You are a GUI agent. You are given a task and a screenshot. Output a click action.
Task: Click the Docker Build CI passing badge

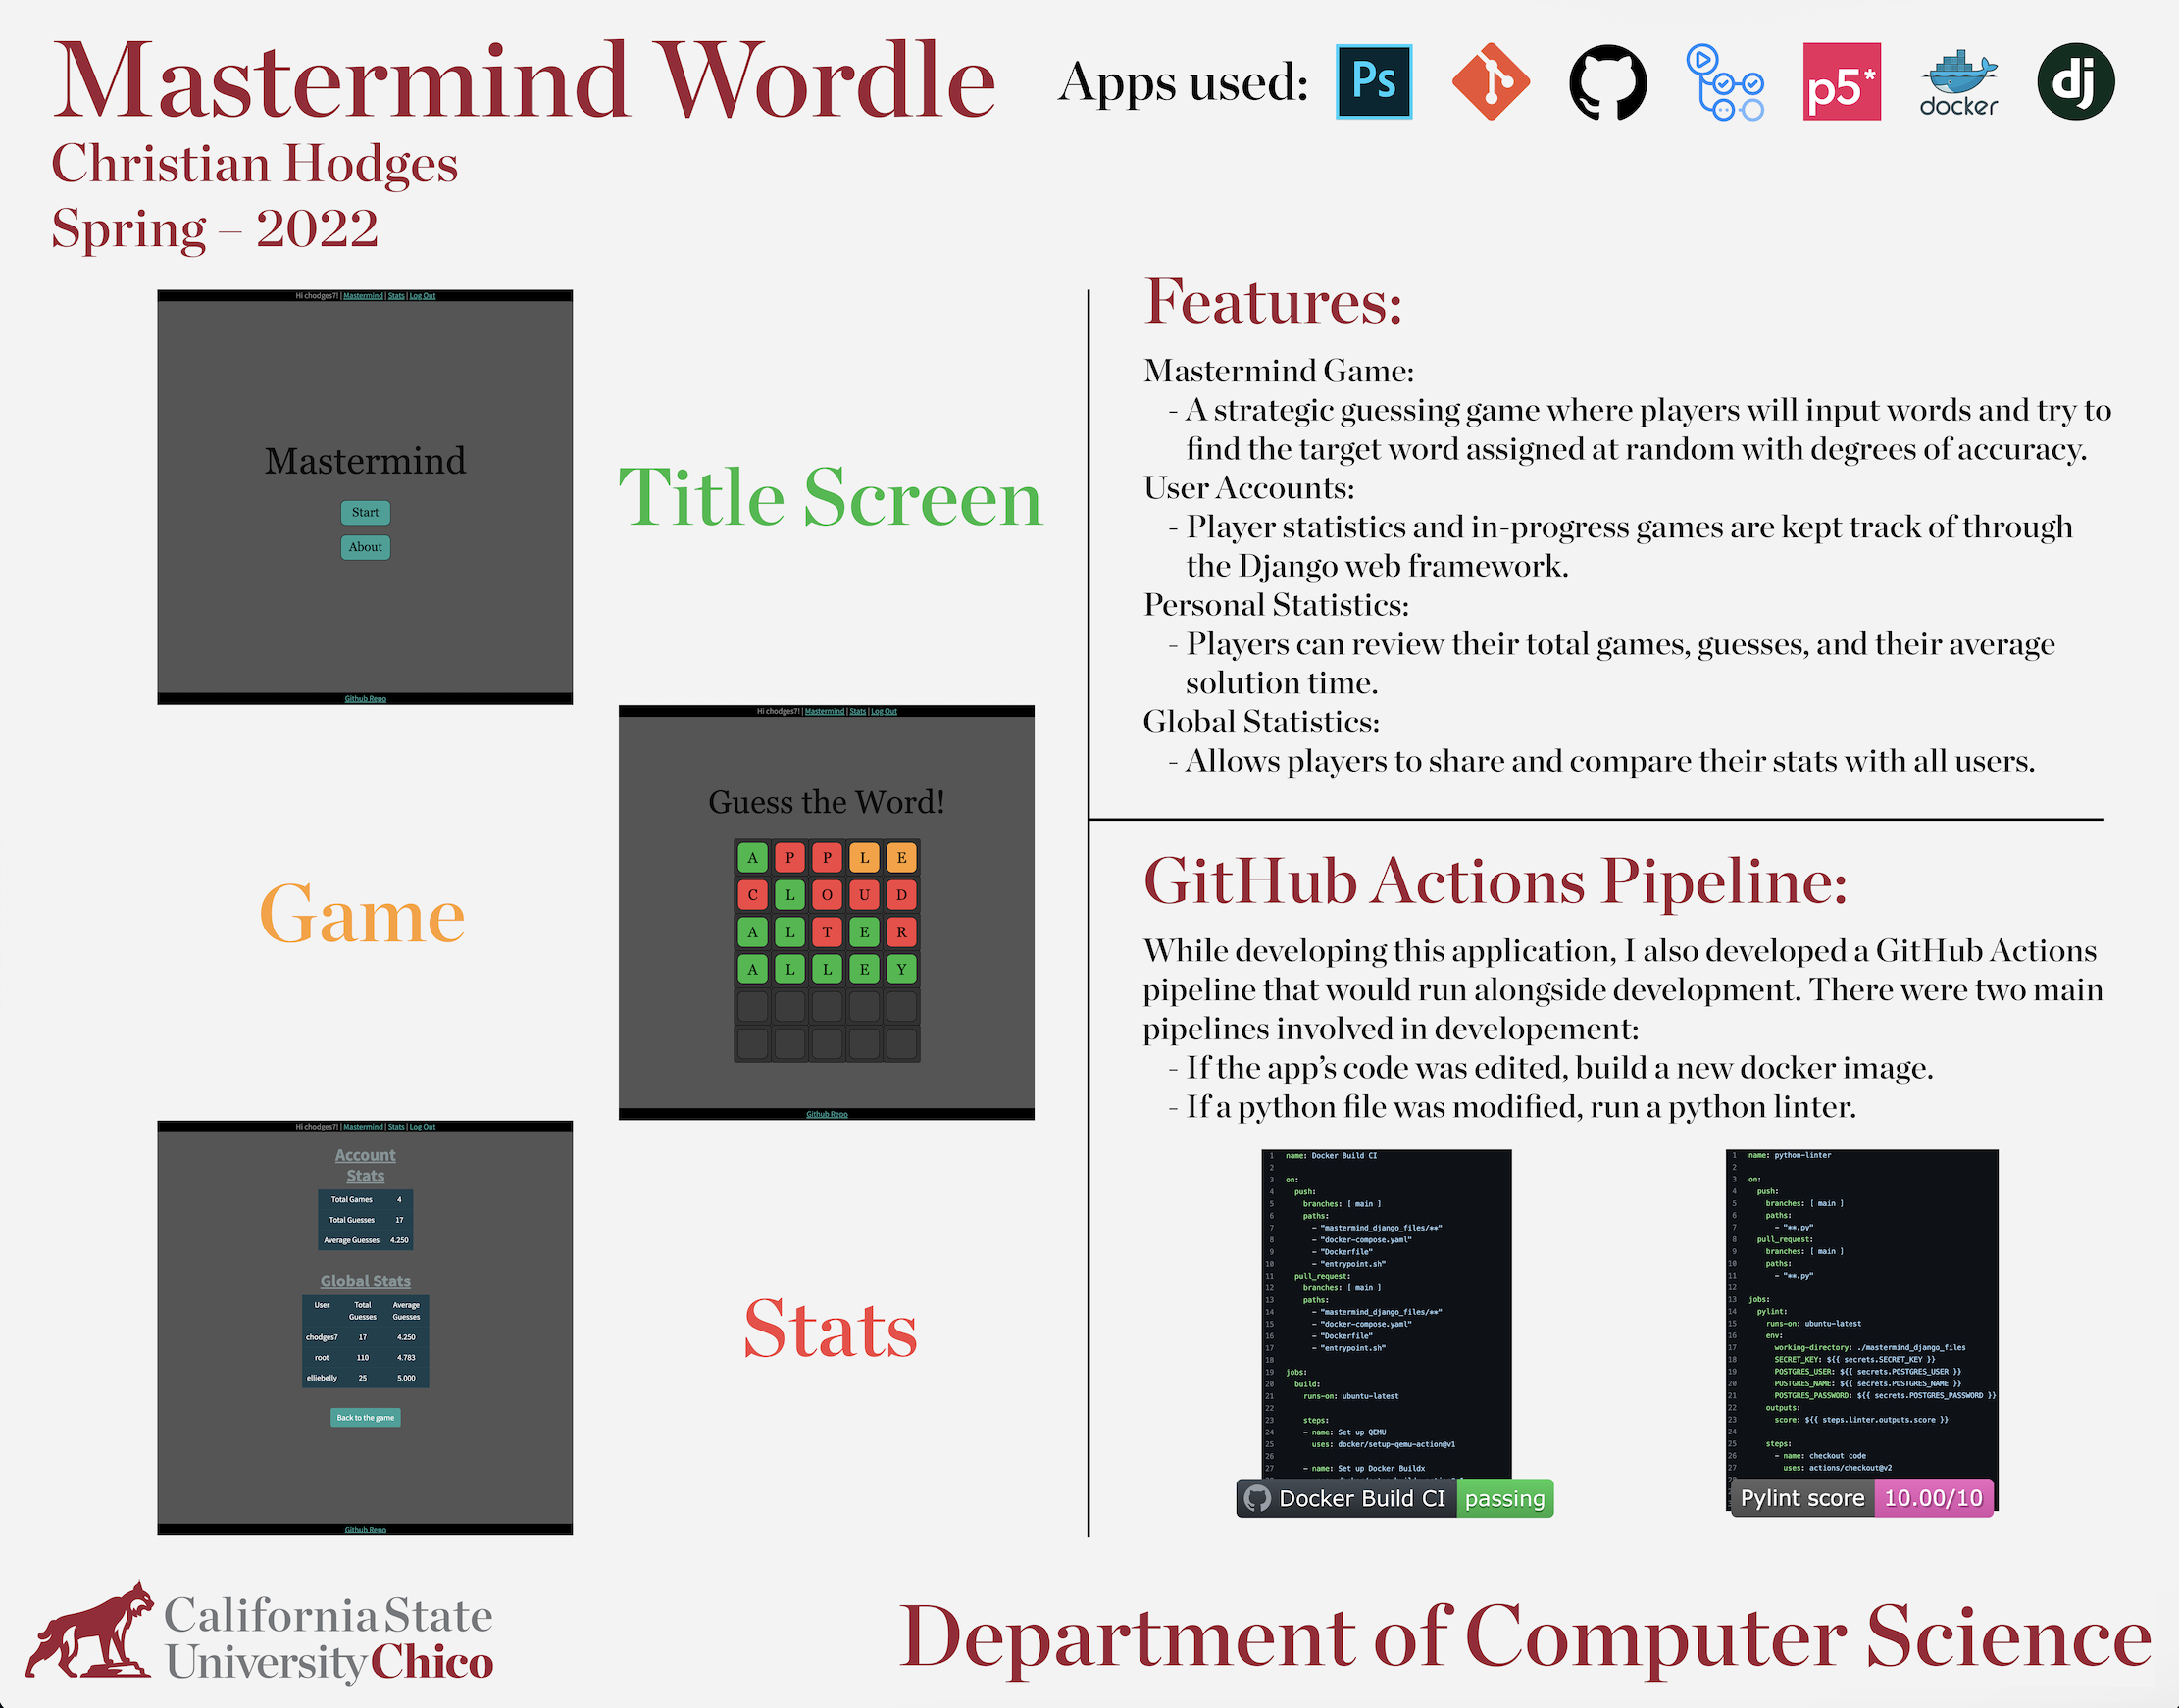1394,1498
